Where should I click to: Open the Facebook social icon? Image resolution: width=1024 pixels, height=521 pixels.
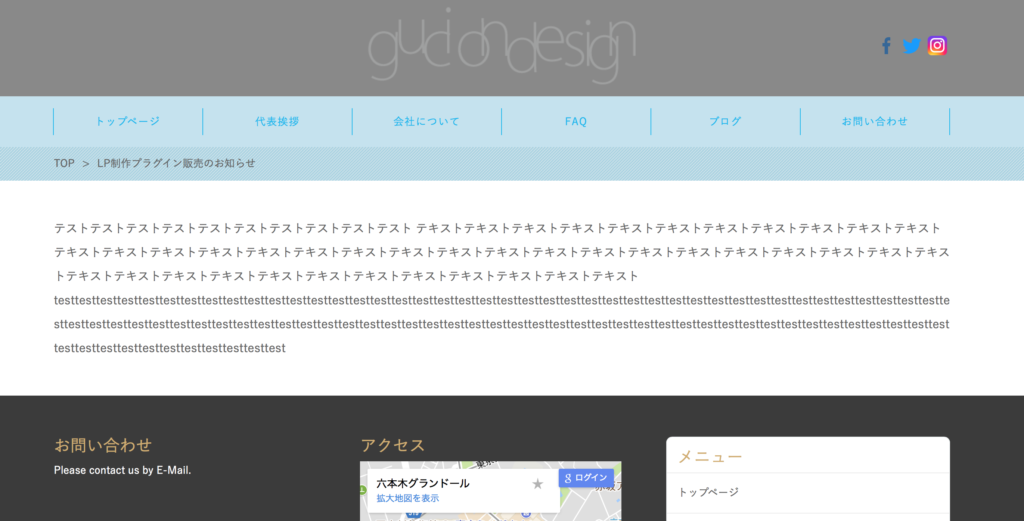click(886, 46)
